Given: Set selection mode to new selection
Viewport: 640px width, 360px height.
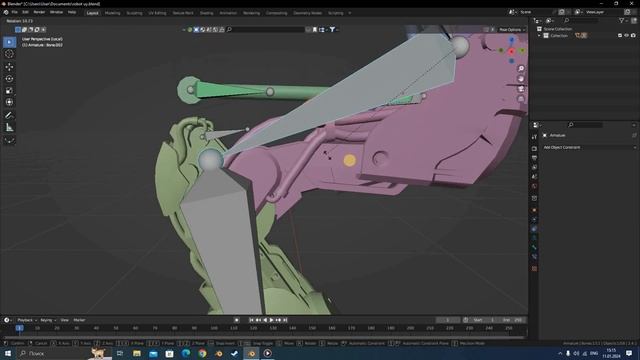Looking at the screenshot, I should point(18,29).
